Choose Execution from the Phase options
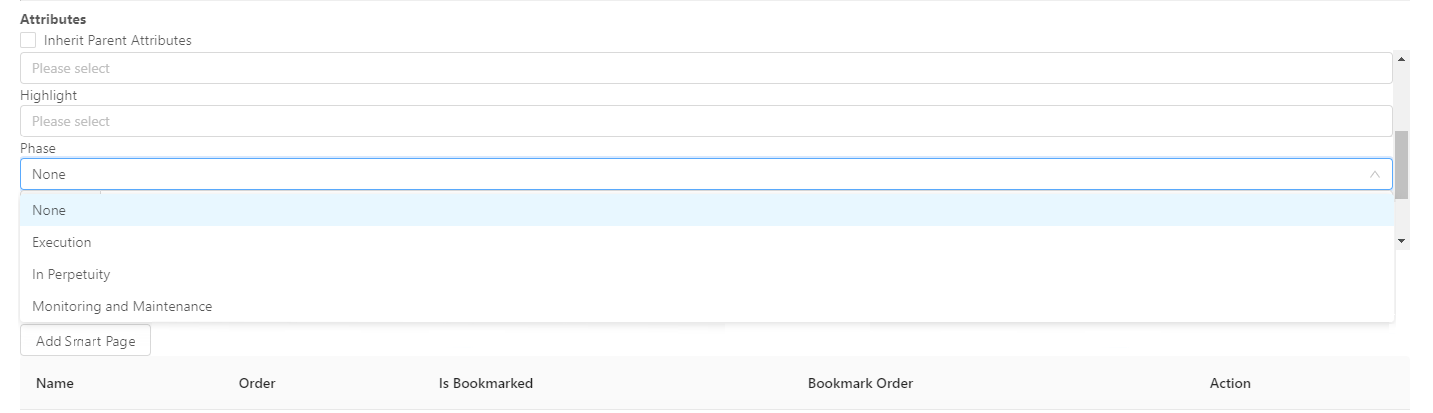Screen dimensions: 1433x413 (x=62, y=242)
